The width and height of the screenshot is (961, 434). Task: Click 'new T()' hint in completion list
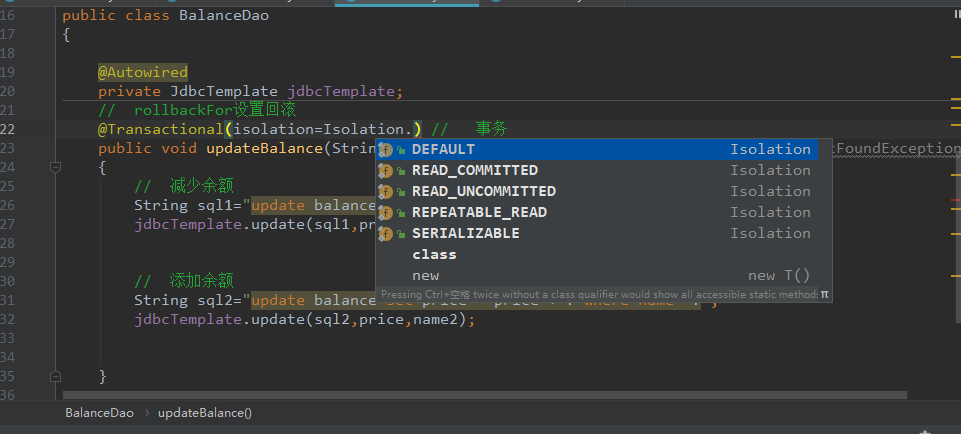coord(779,275)
